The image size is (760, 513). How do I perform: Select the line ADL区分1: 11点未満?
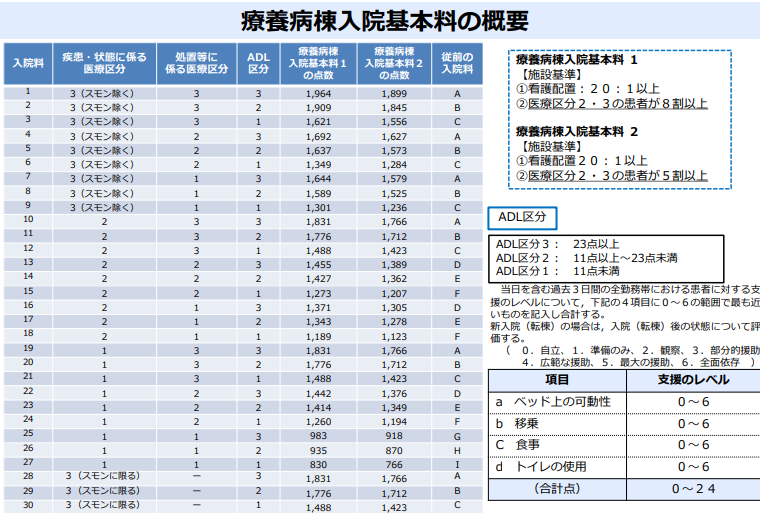tap(557, 271)
